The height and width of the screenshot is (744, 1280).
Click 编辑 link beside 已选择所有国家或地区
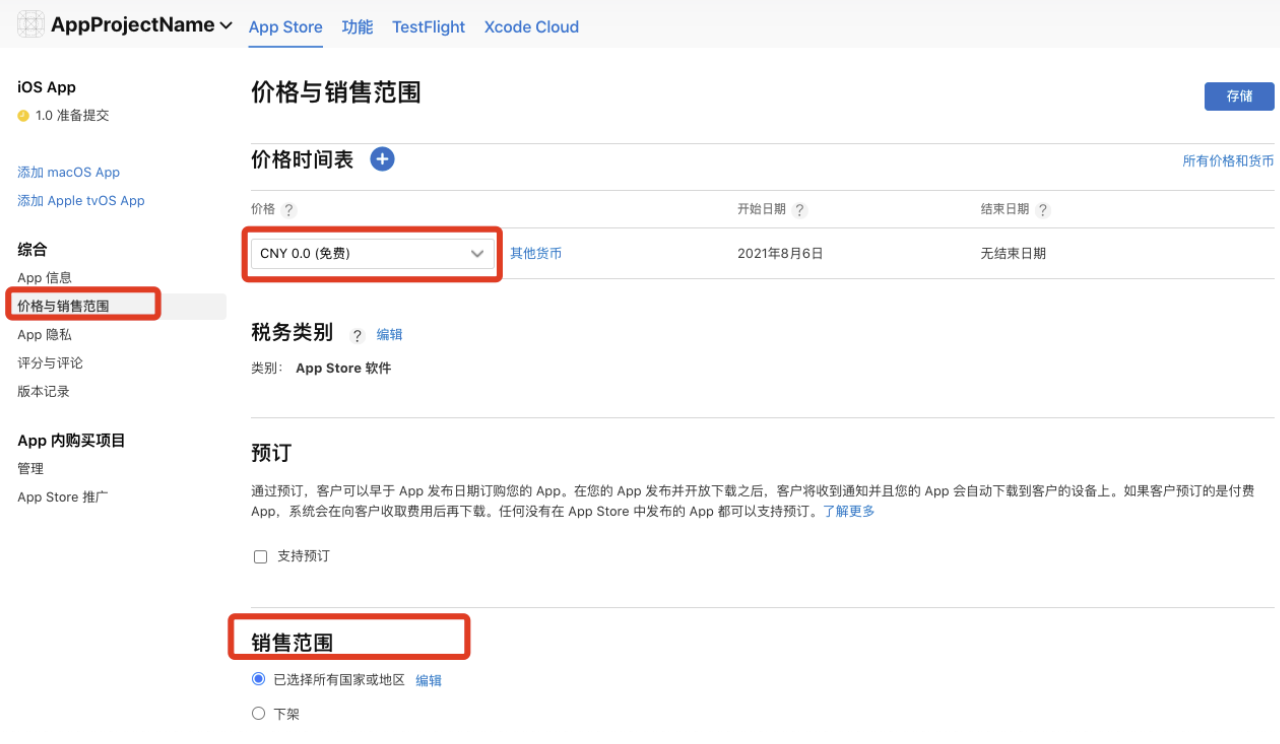(x=429, y=680)
